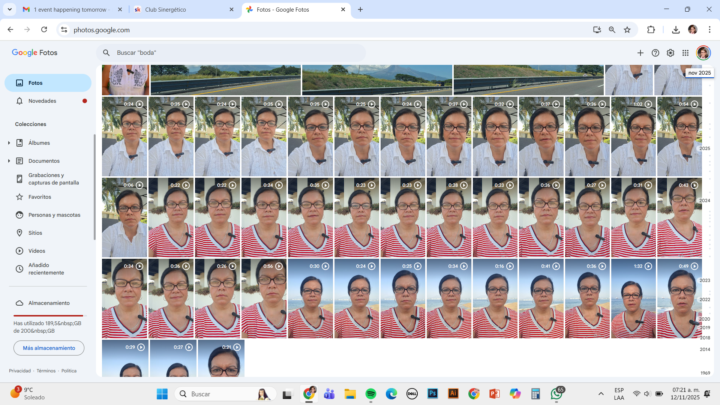Click the Favoritos star icon

(x=19, y=197)
